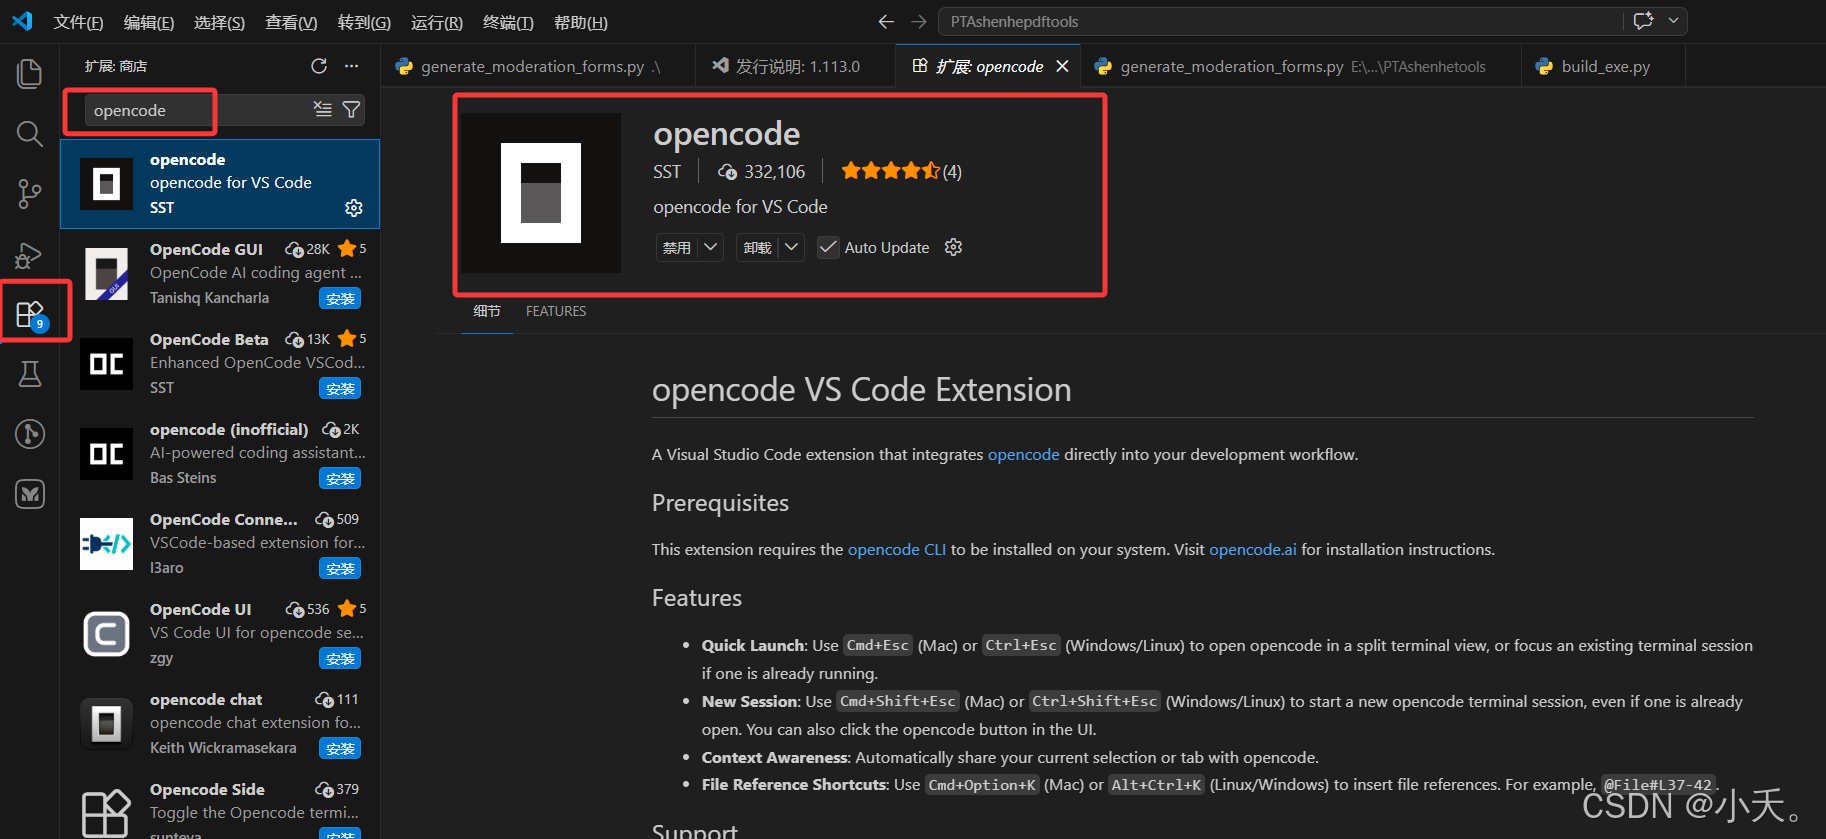
Task: Open the Extensions view icon
Action: (30, 315)
